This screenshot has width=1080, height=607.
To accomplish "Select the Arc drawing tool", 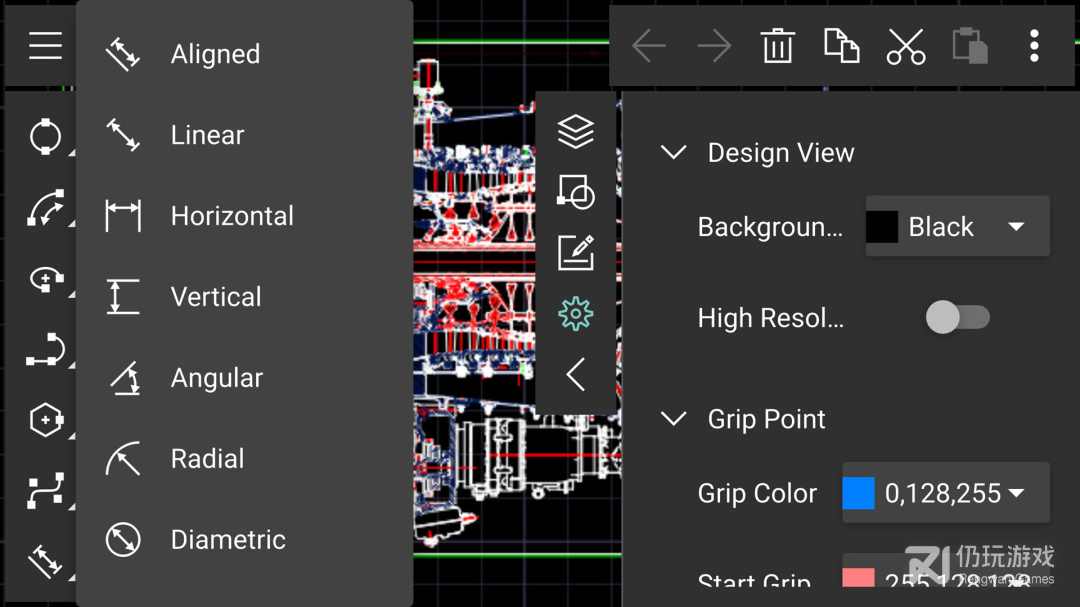I will pyautogui.click(x=45, y=208).
